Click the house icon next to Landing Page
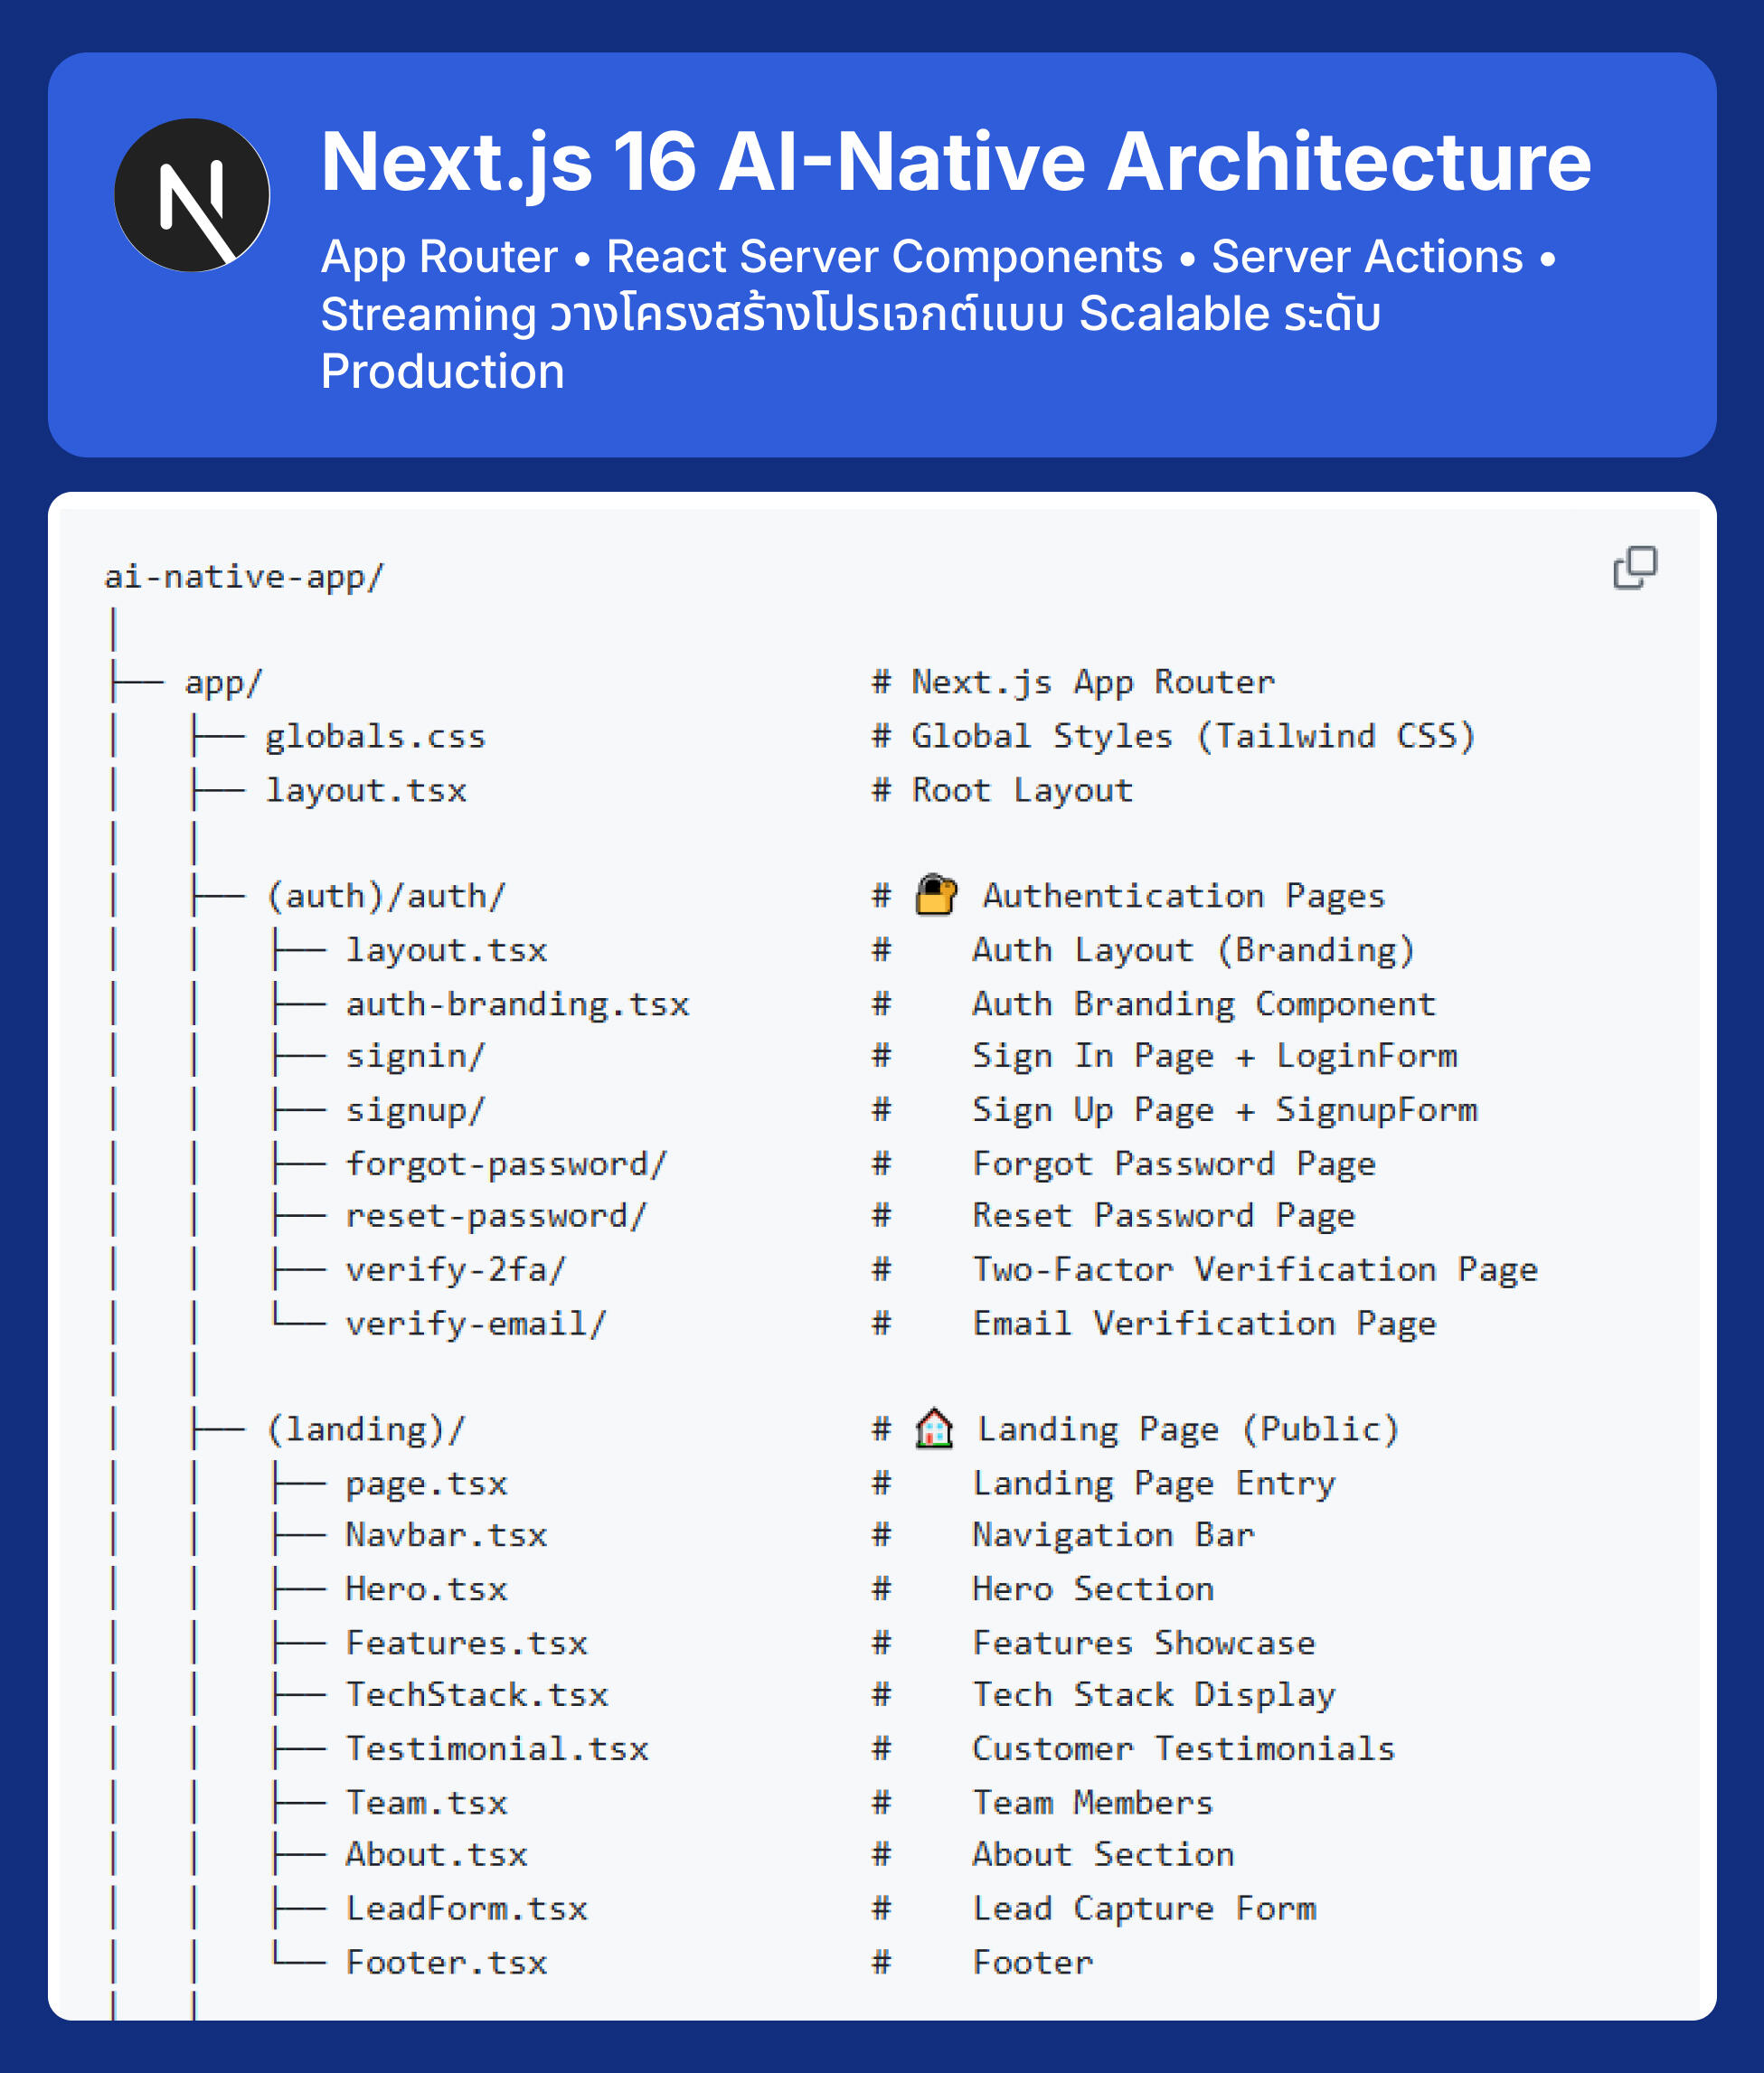 click(933, 1428)
